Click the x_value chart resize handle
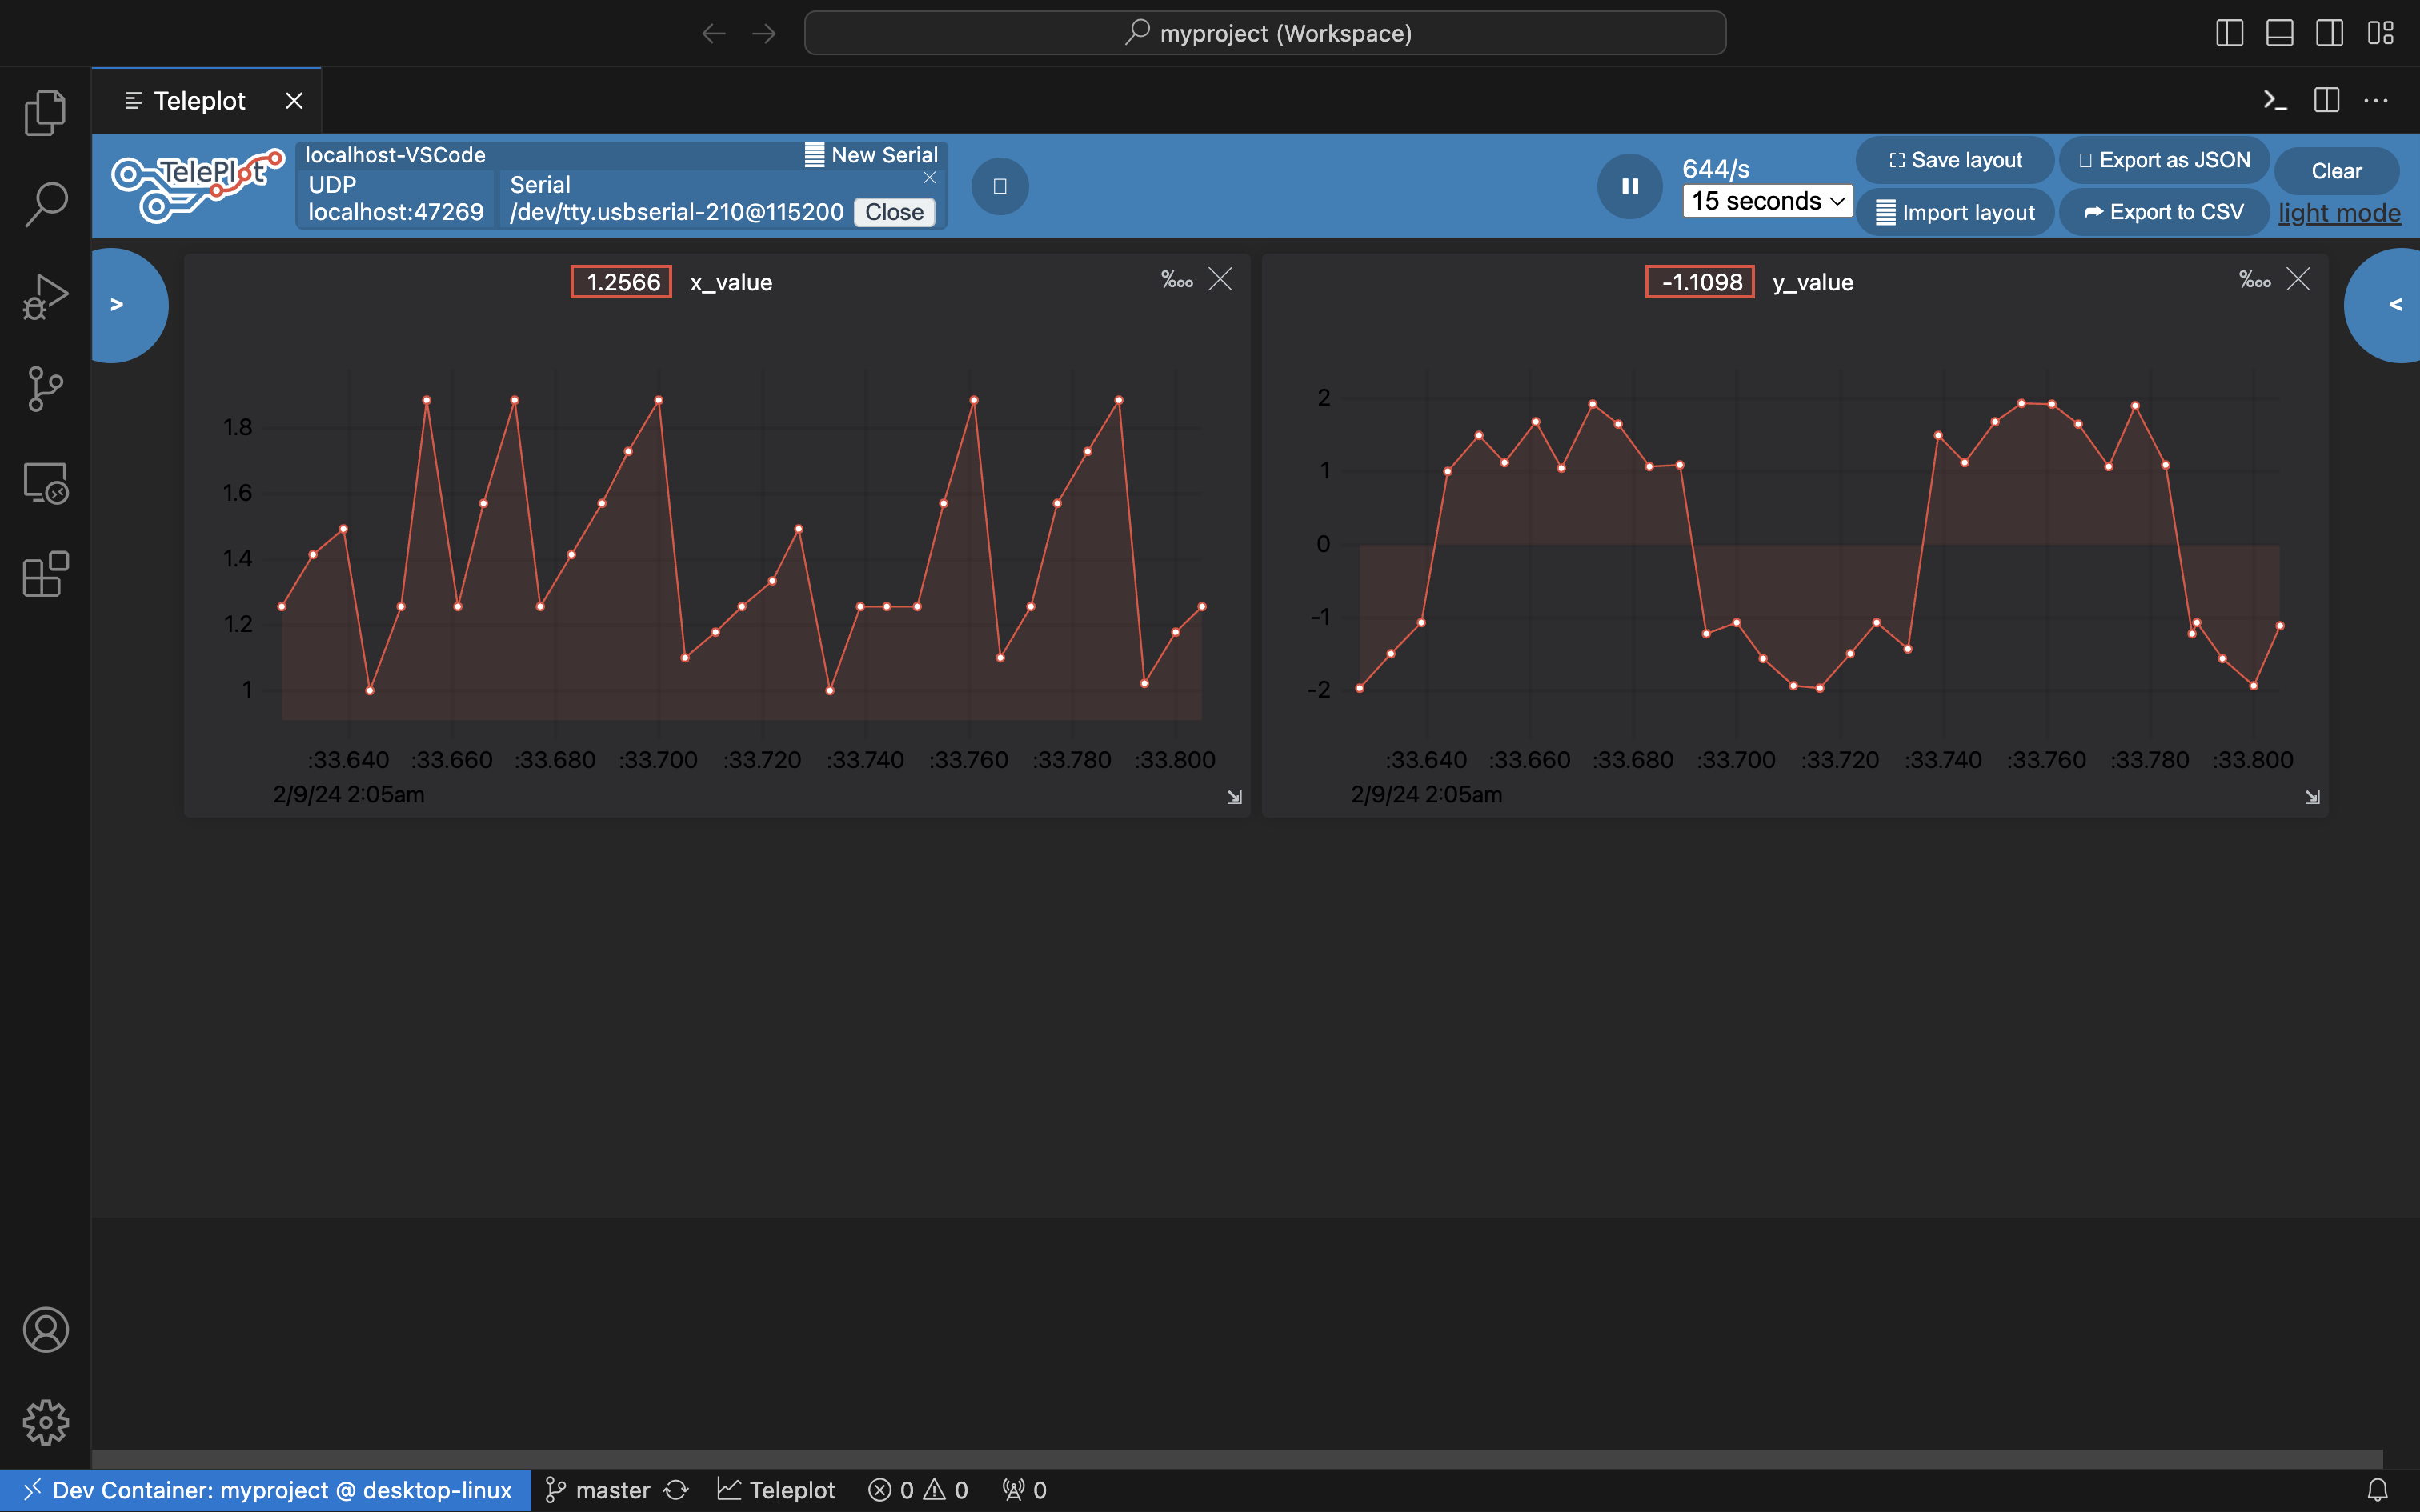 (x=1234, y=797)
